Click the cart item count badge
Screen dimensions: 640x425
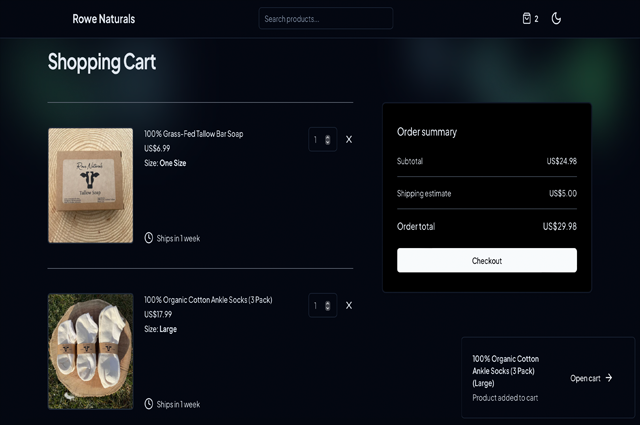[x=536, y=19]
